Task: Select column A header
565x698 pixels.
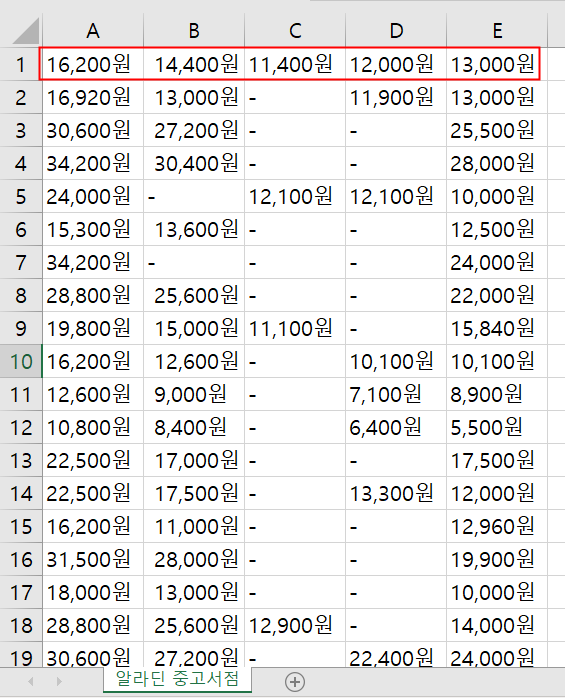Action: pos(93,31)
